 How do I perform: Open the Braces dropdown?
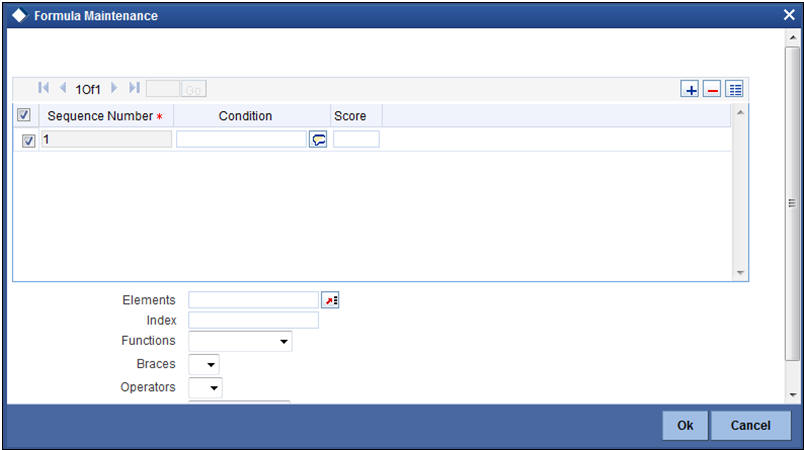tap(204, 364)
